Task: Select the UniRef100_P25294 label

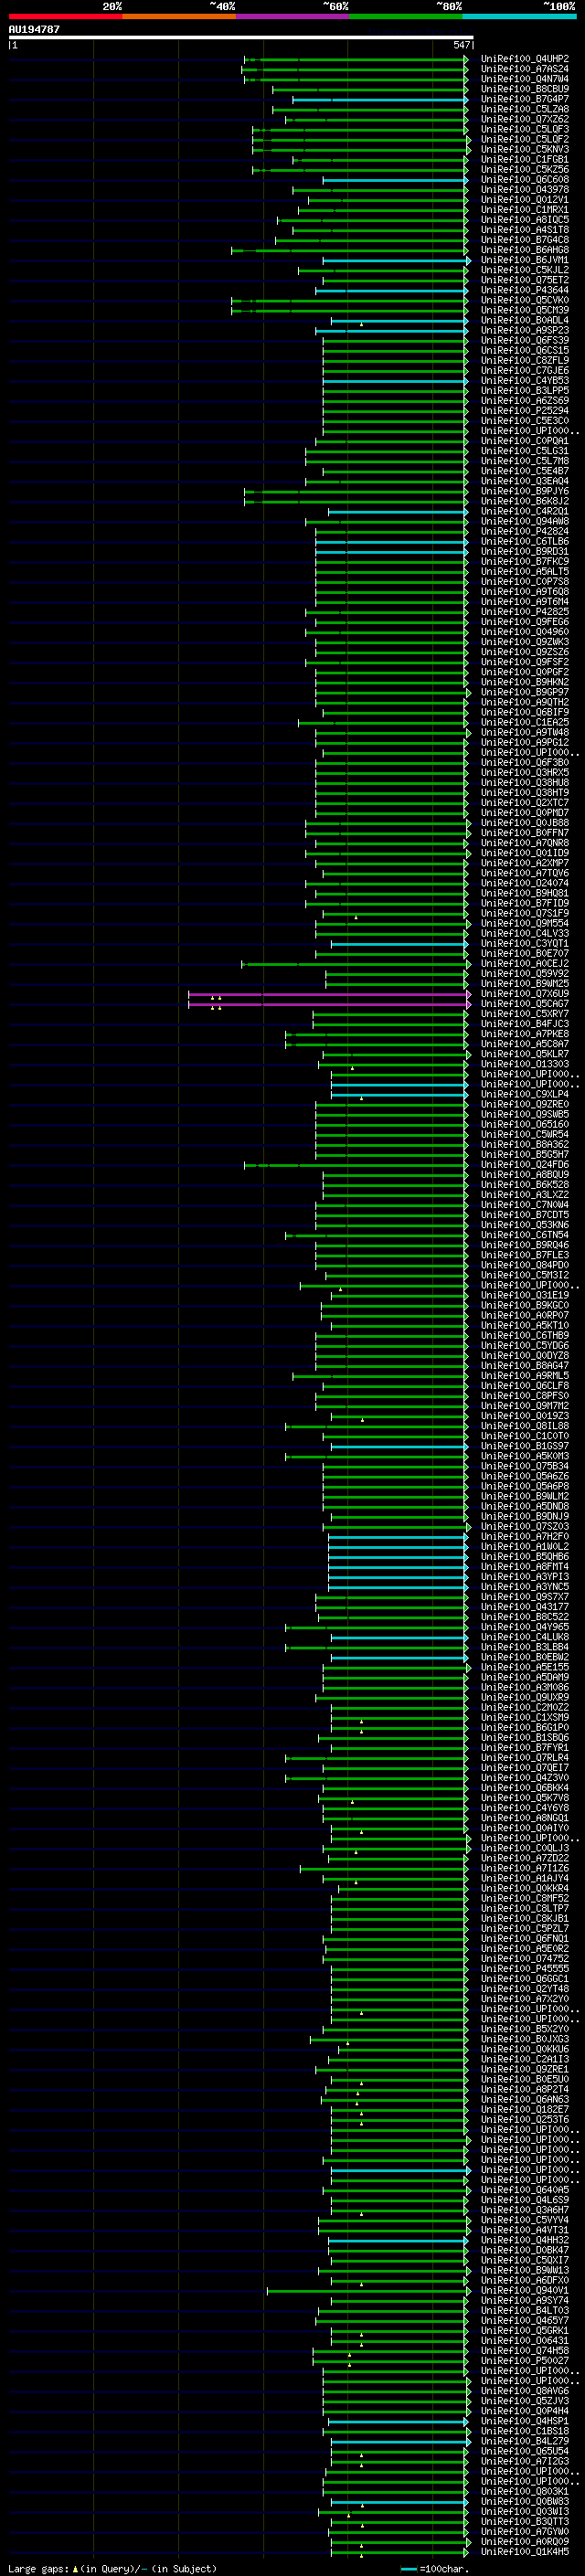Action: click(524, 411)
